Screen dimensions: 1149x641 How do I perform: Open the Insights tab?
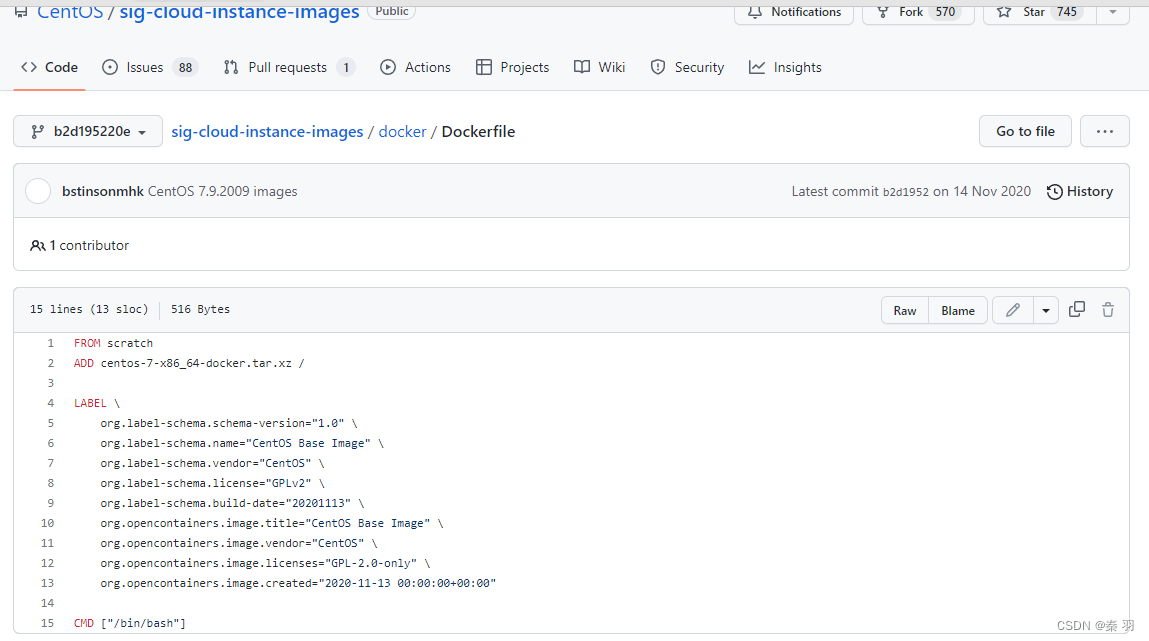tap(786, 67)
